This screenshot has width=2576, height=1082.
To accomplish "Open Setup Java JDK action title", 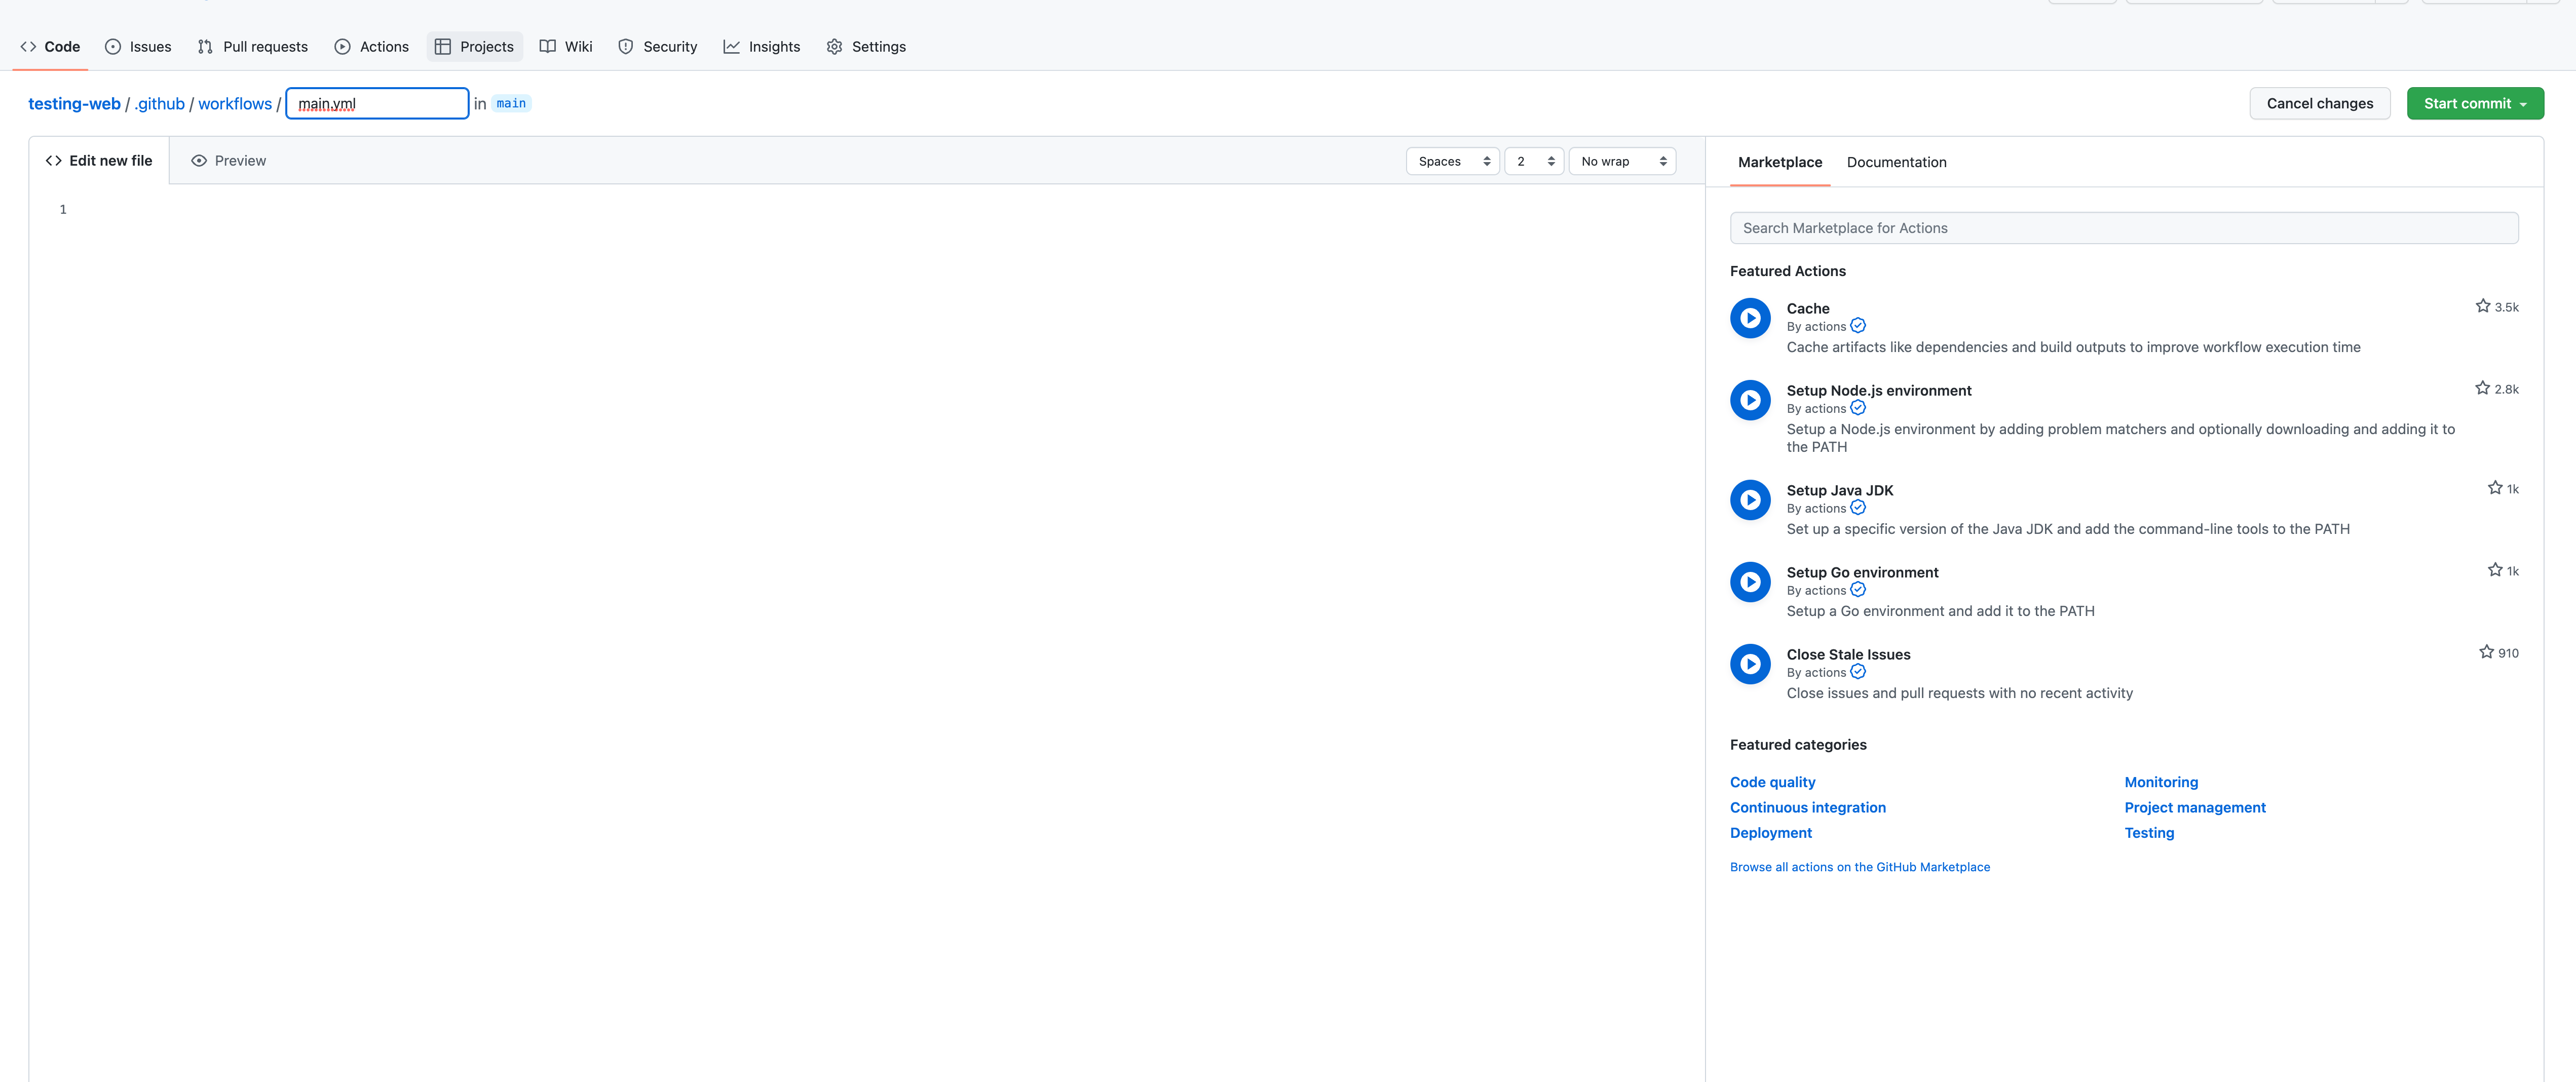I will tap(1840, 490).
